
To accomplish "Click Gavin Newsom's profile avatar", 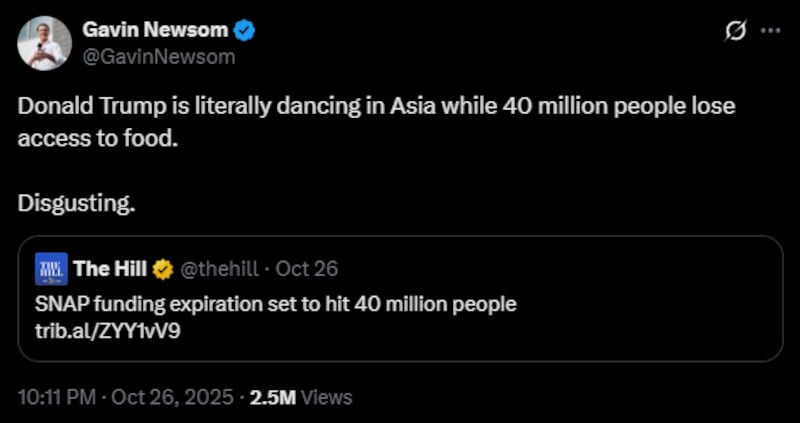I will [x=44, y=43].
